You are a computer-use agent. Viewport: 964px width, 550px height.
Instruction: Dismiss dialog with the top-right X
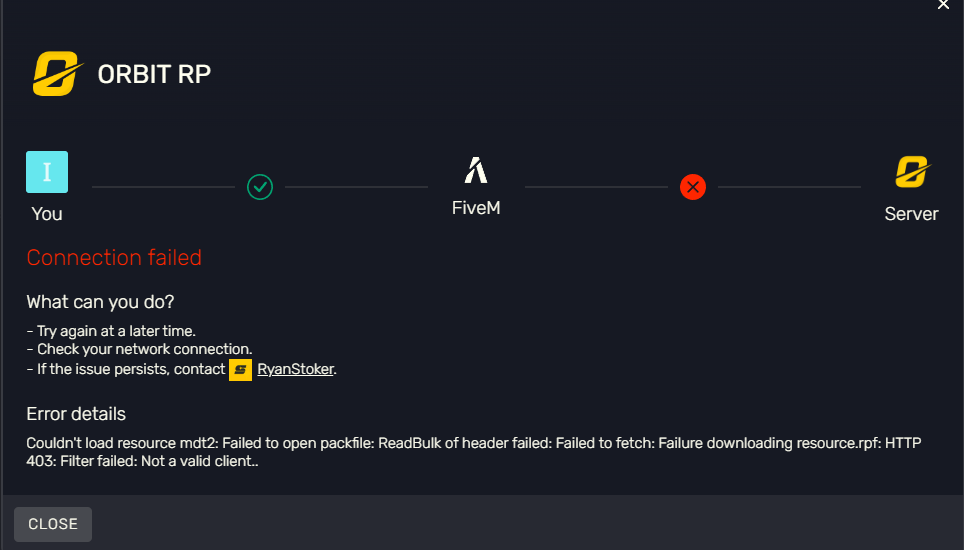[943, 6]
